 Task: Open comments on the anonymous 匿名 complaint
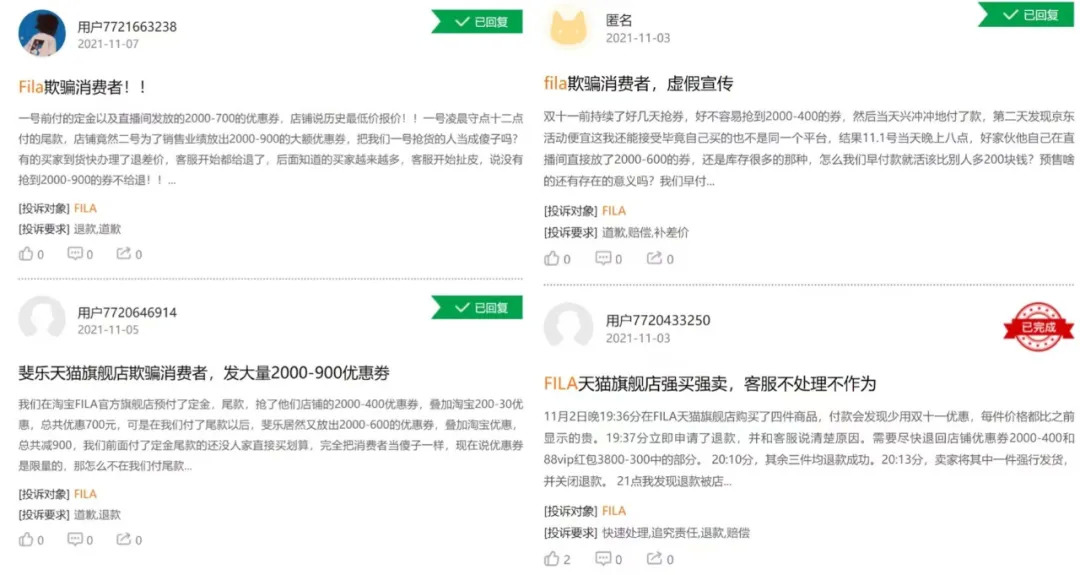click(x=603, y=259)
